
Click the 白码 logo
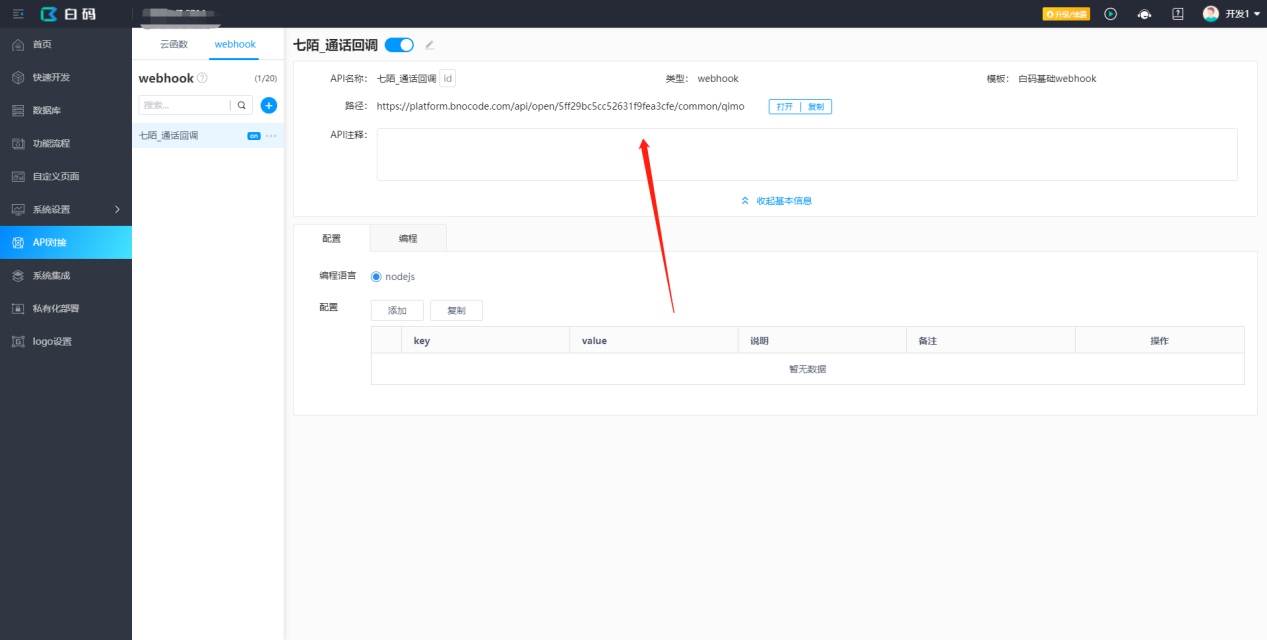66,14
